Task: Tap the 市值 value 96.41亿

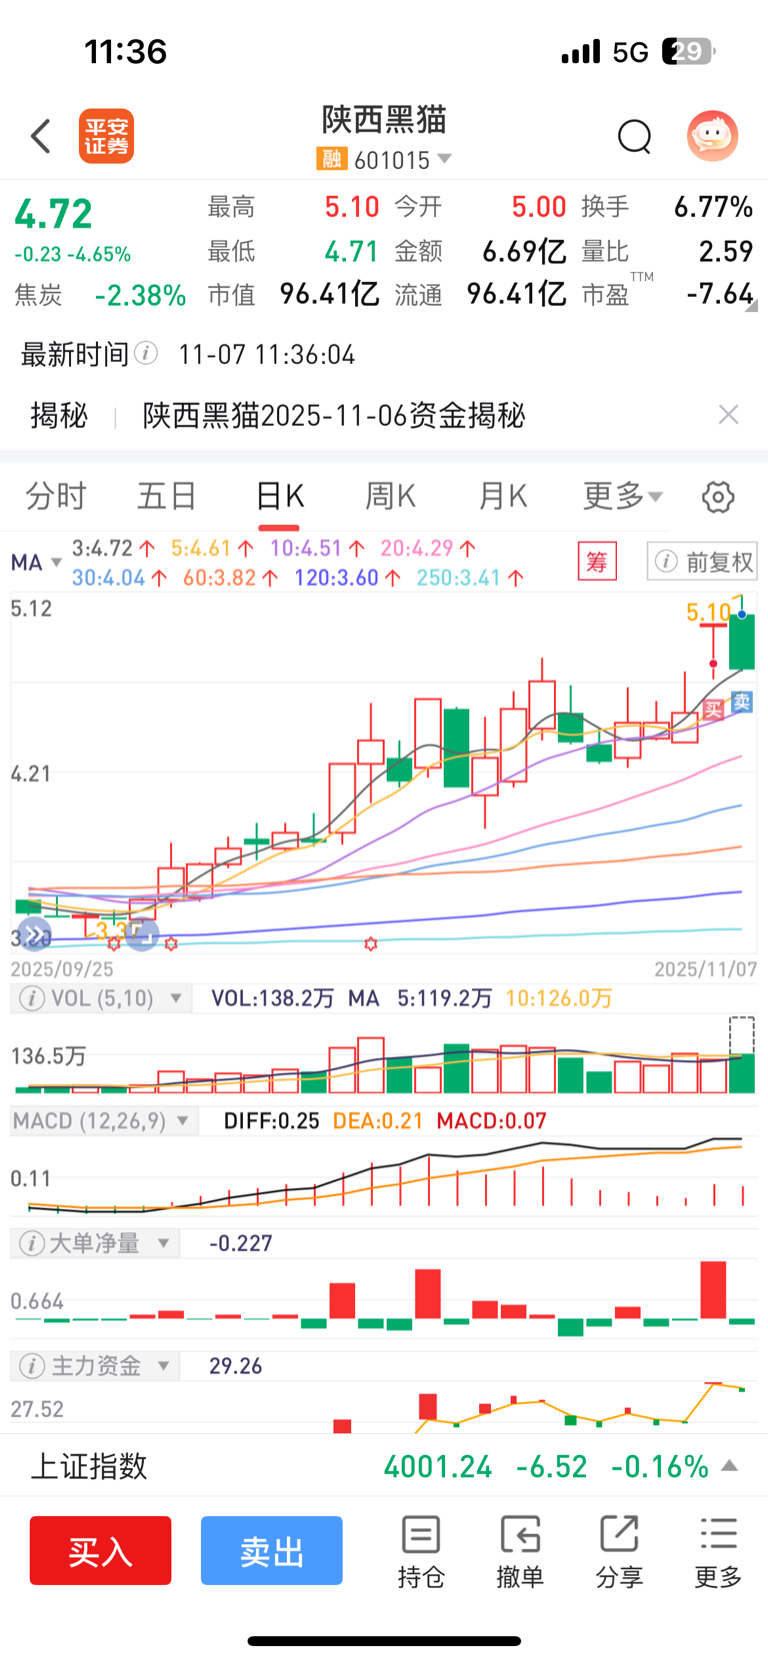Action: point(329,294)
